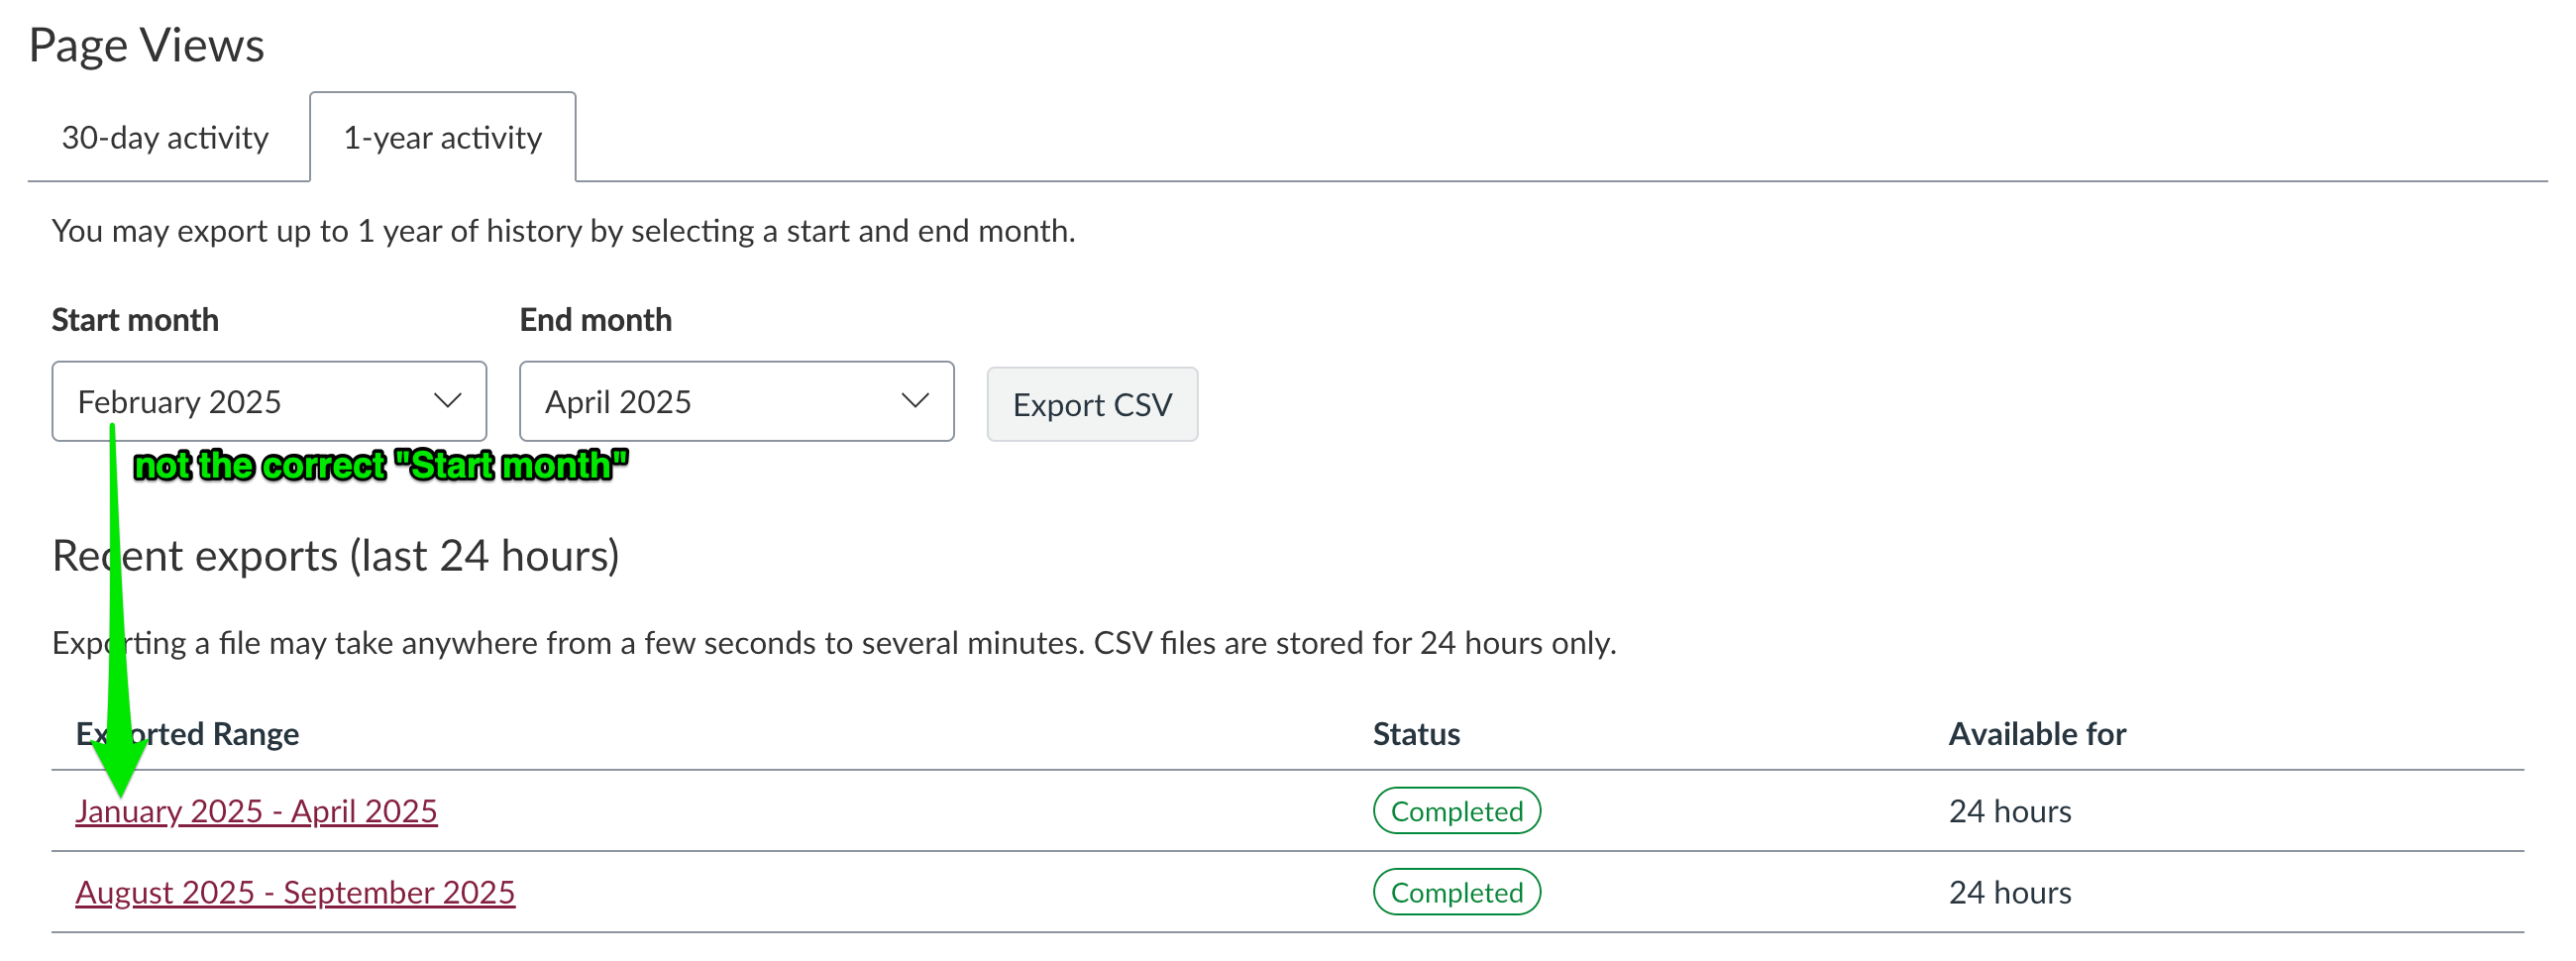
Task: Download the January 2025 - April 2025 export
Action: (256, 810)
